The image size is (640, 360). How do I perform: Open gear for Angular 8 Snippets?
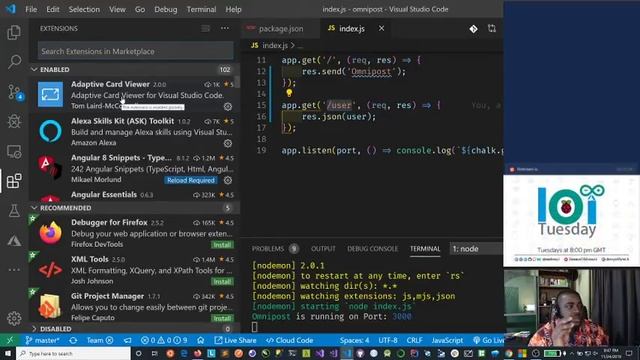point(228,180)
